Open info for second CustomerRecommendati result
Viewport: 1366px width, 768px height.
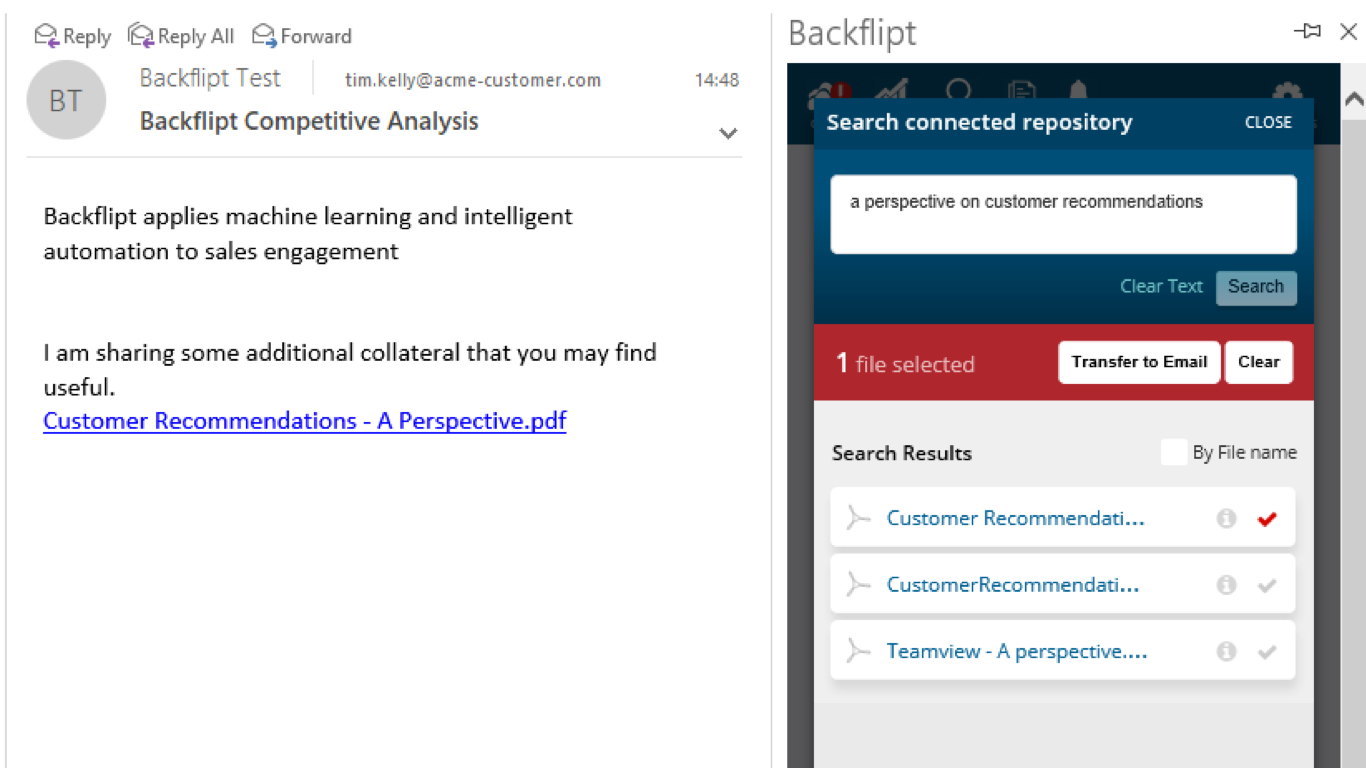point(1226,585)
